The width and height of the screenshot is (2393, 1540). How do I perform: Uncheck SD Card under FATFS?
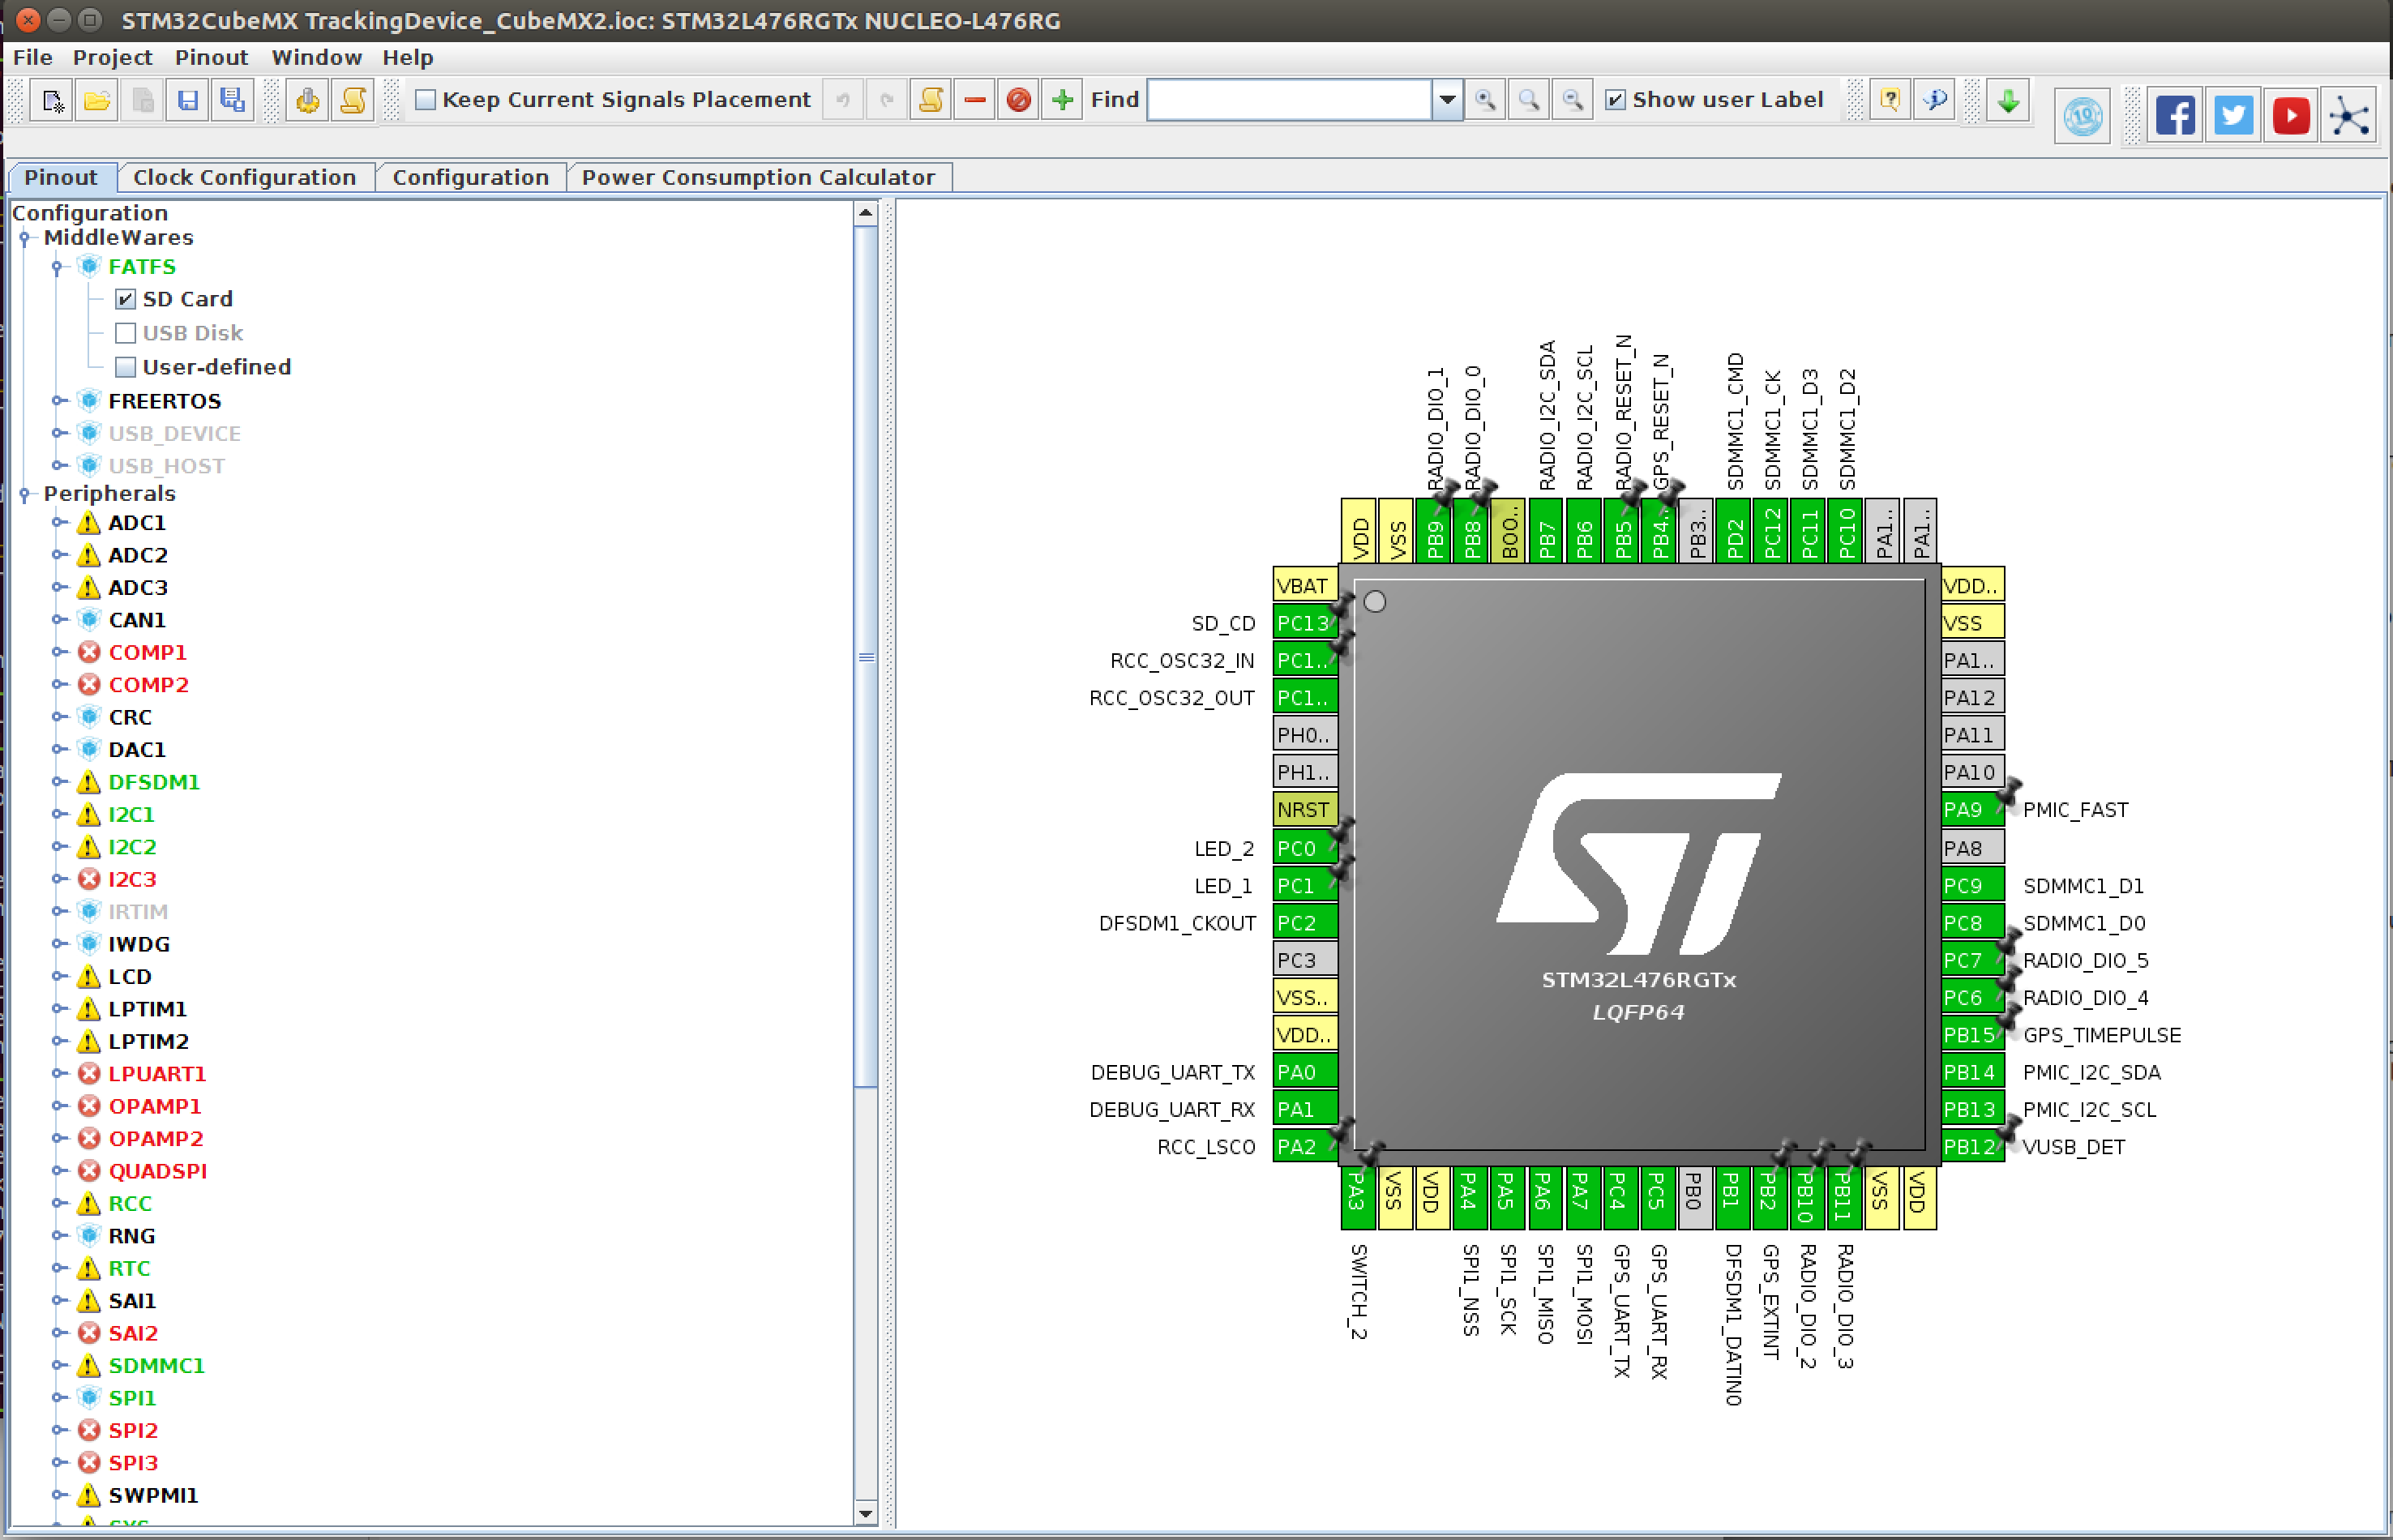pyautogui.click(x=126, y=299)
